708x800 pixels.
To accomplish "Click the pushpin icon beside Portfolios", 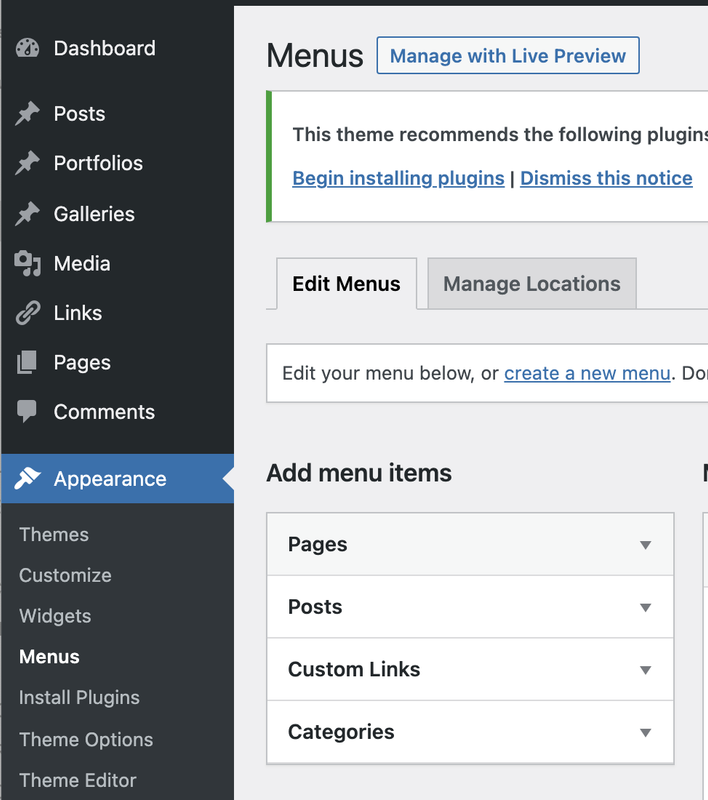I will [27, 163].
